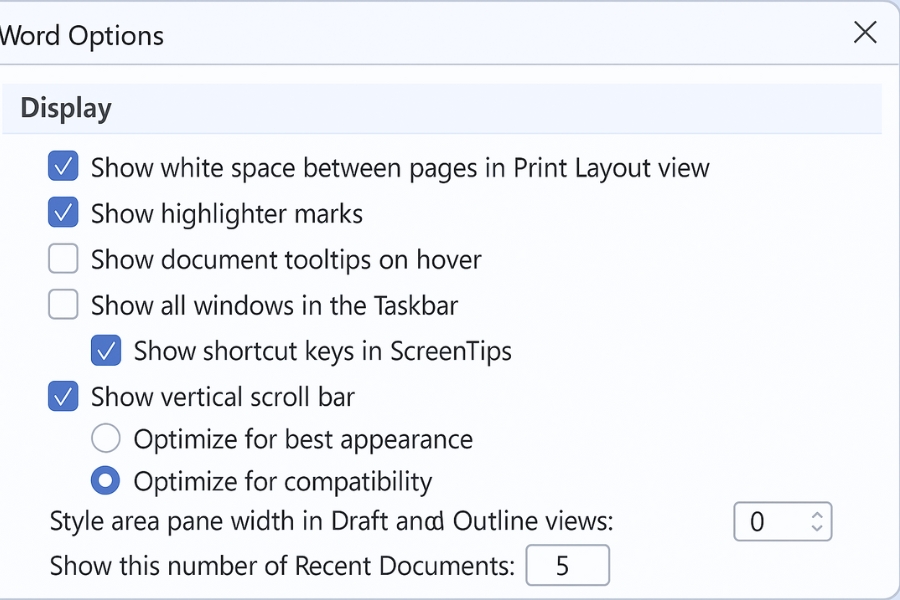Click the Display section header
900x600 pixels.
point(66,108)
